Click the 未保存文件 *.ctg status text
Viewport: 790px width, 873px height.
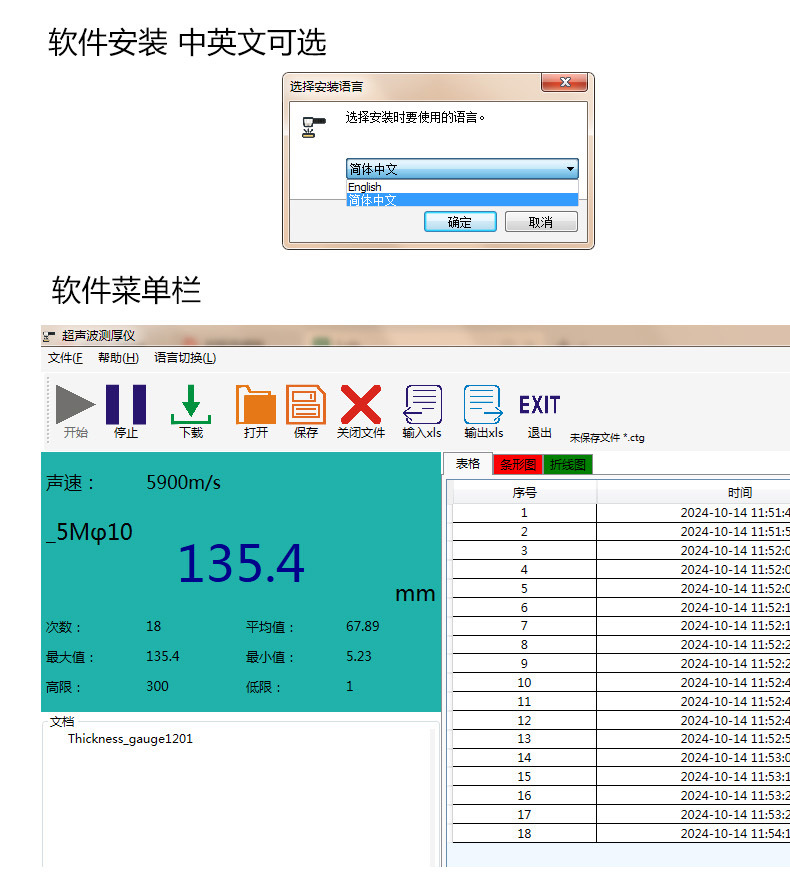[607, 438]
